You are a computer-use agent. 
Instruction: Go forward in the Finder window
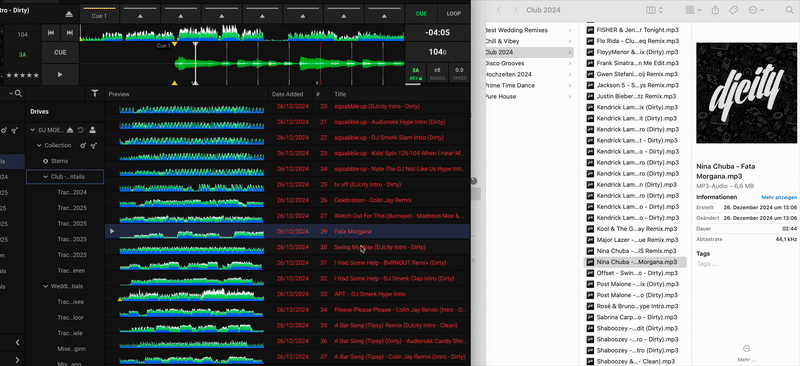[515, 10]
